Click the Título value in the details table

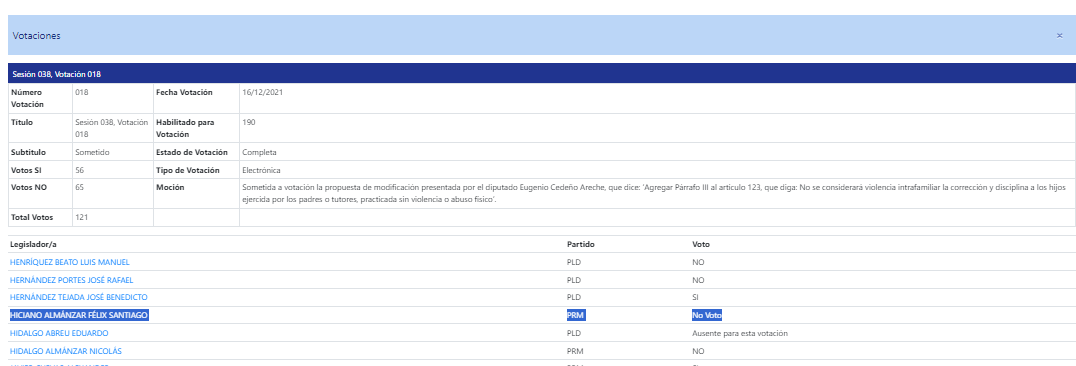coord(112,128)
